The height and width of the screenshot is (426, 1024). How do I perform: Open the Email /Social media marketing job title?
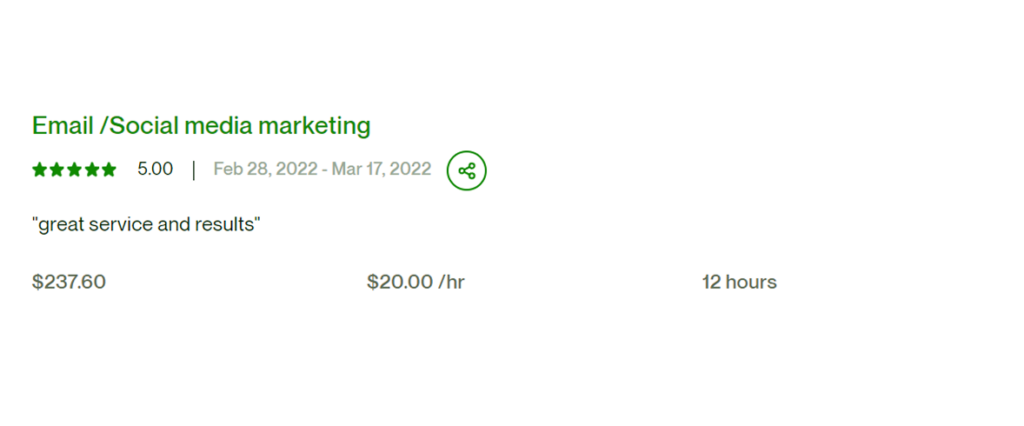tap(201, 126)
